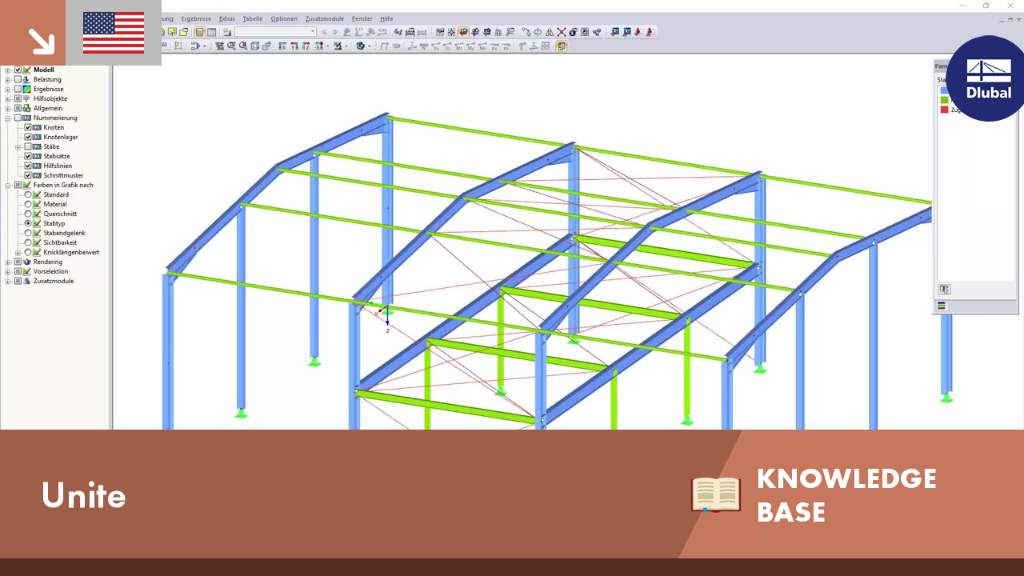Click the red flag rightmost toolbar icon

650,32
